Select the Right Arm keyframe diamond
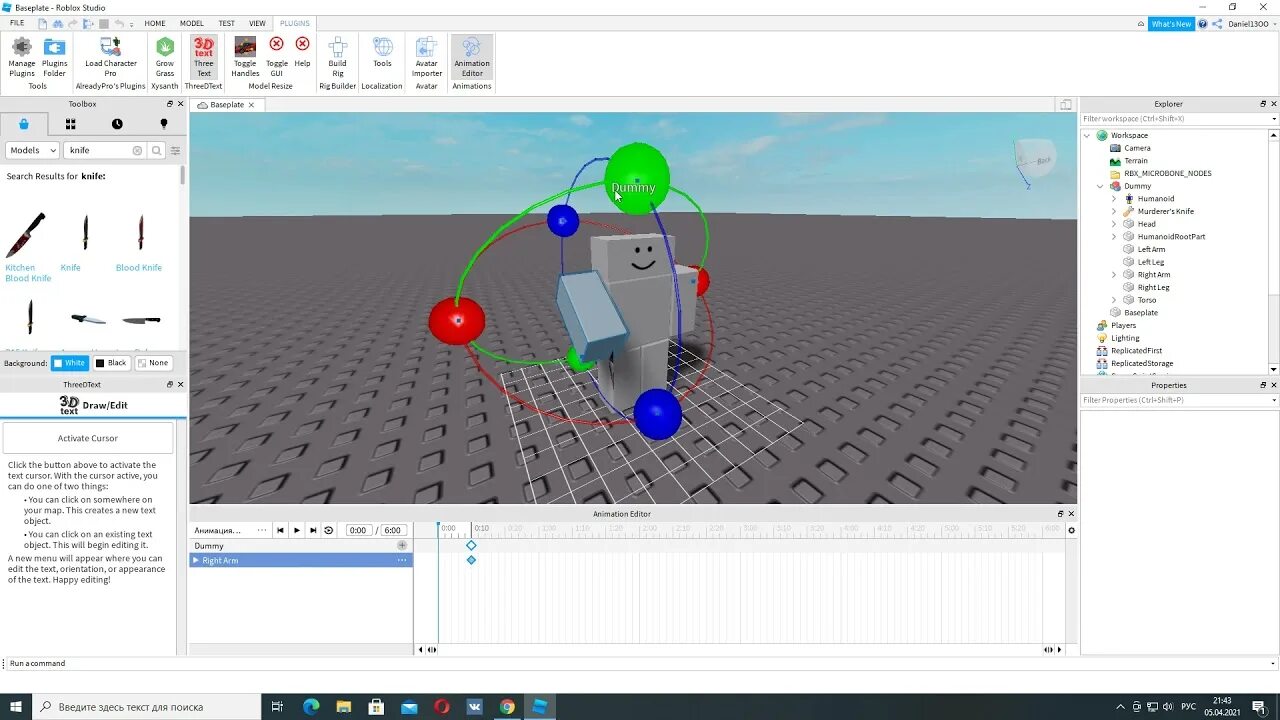This screenshot has height=720, width=1280. [471, 560]
